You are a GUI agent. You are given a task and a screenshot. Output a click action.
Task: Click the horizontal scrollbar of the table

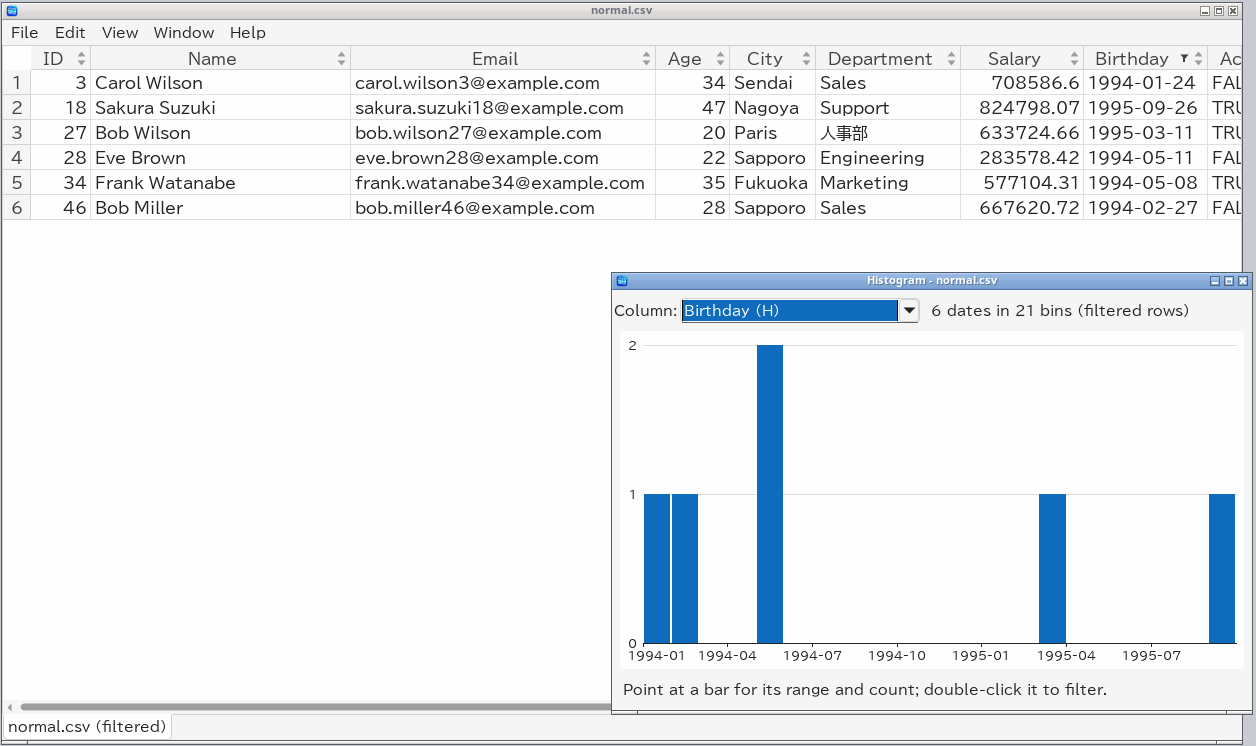[x=315, y=707]
